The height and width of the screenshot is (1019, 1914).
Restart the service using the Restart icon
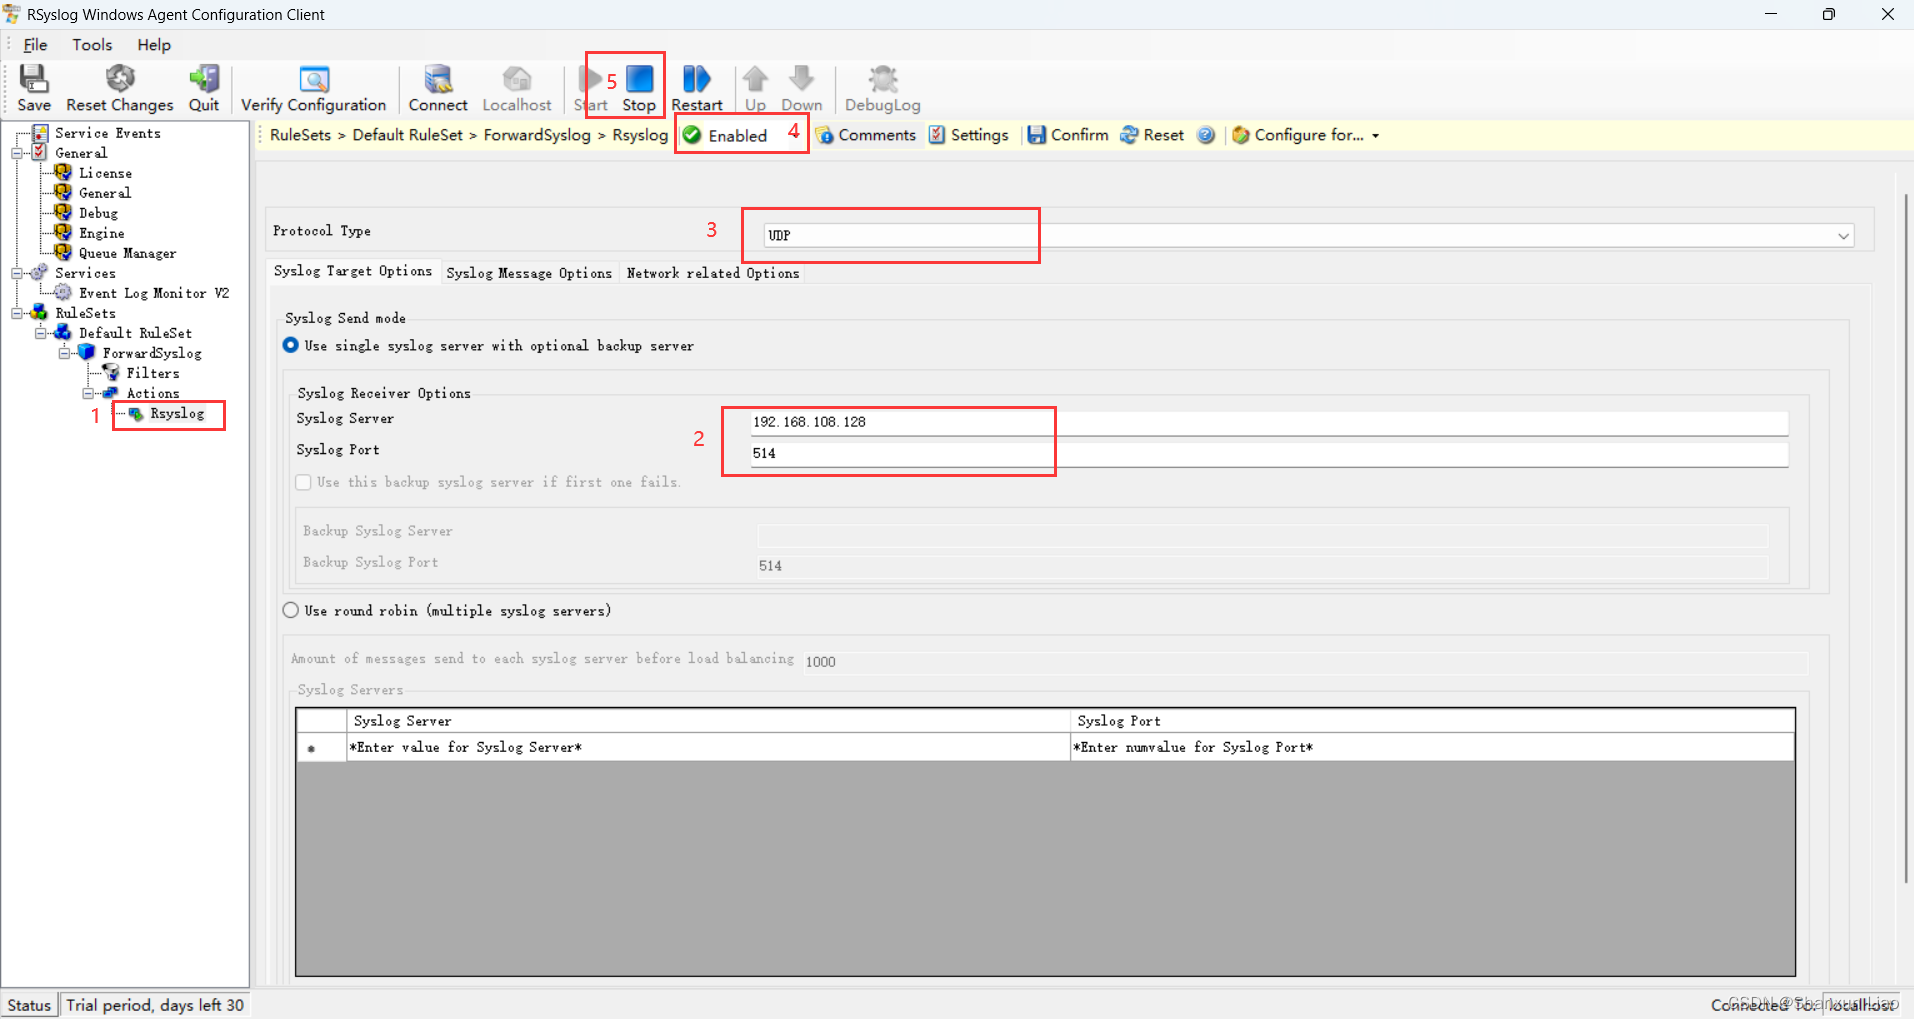(x=697, y=87)
